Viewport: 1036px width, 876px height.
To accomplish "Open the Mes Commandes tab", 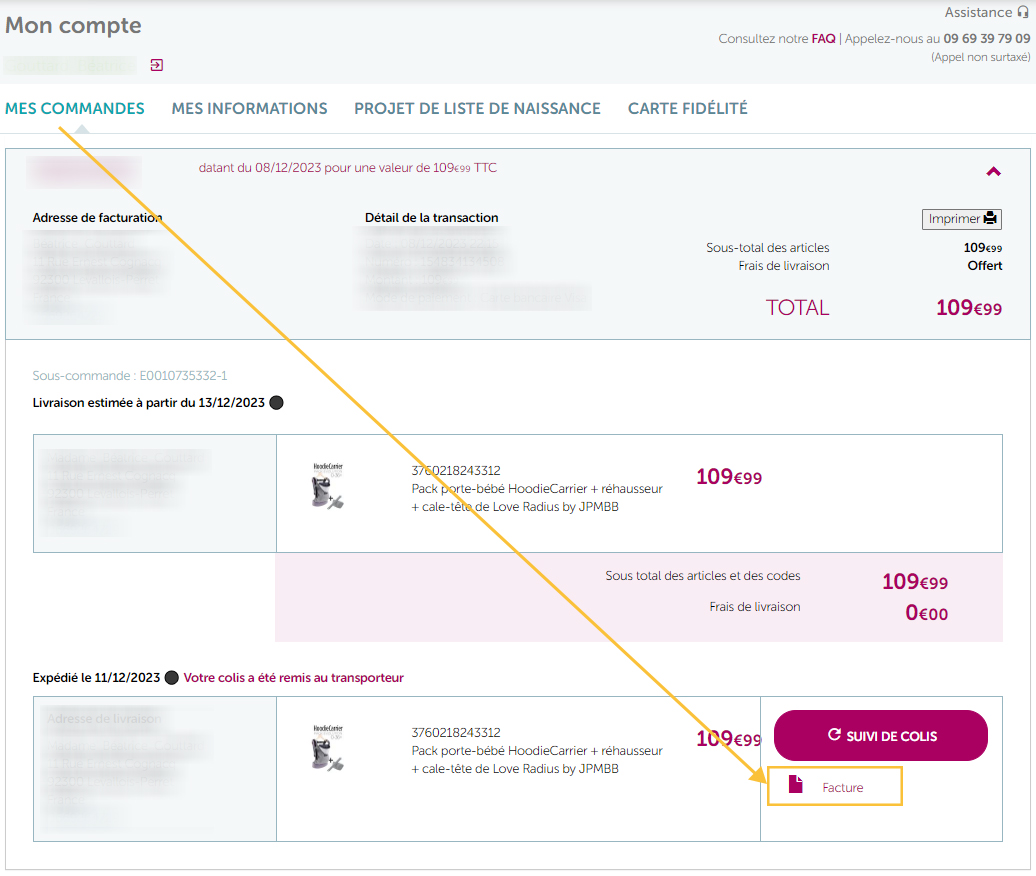I will [x=75, y=108].
